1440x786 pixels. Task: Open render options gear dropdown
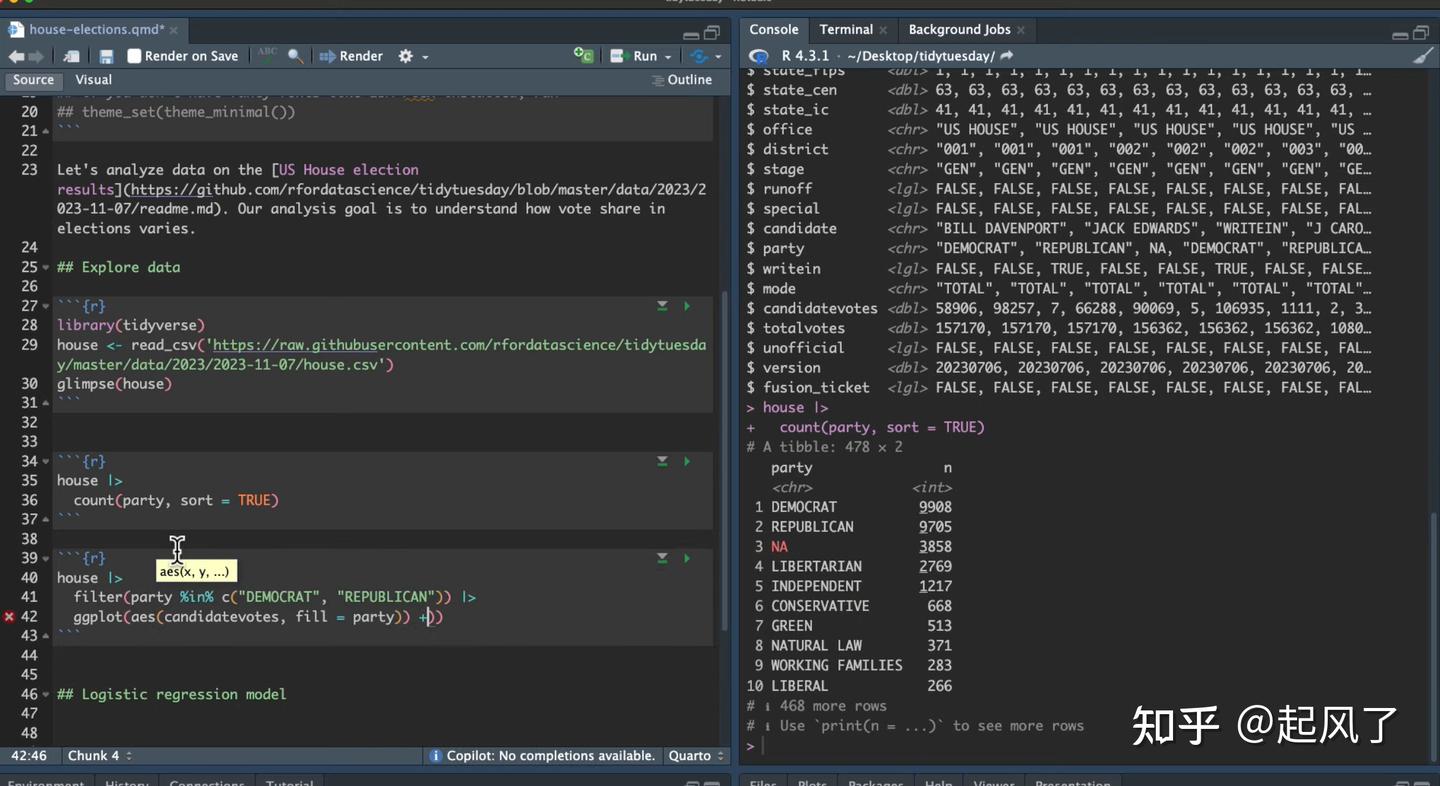(x=413, y=56)
